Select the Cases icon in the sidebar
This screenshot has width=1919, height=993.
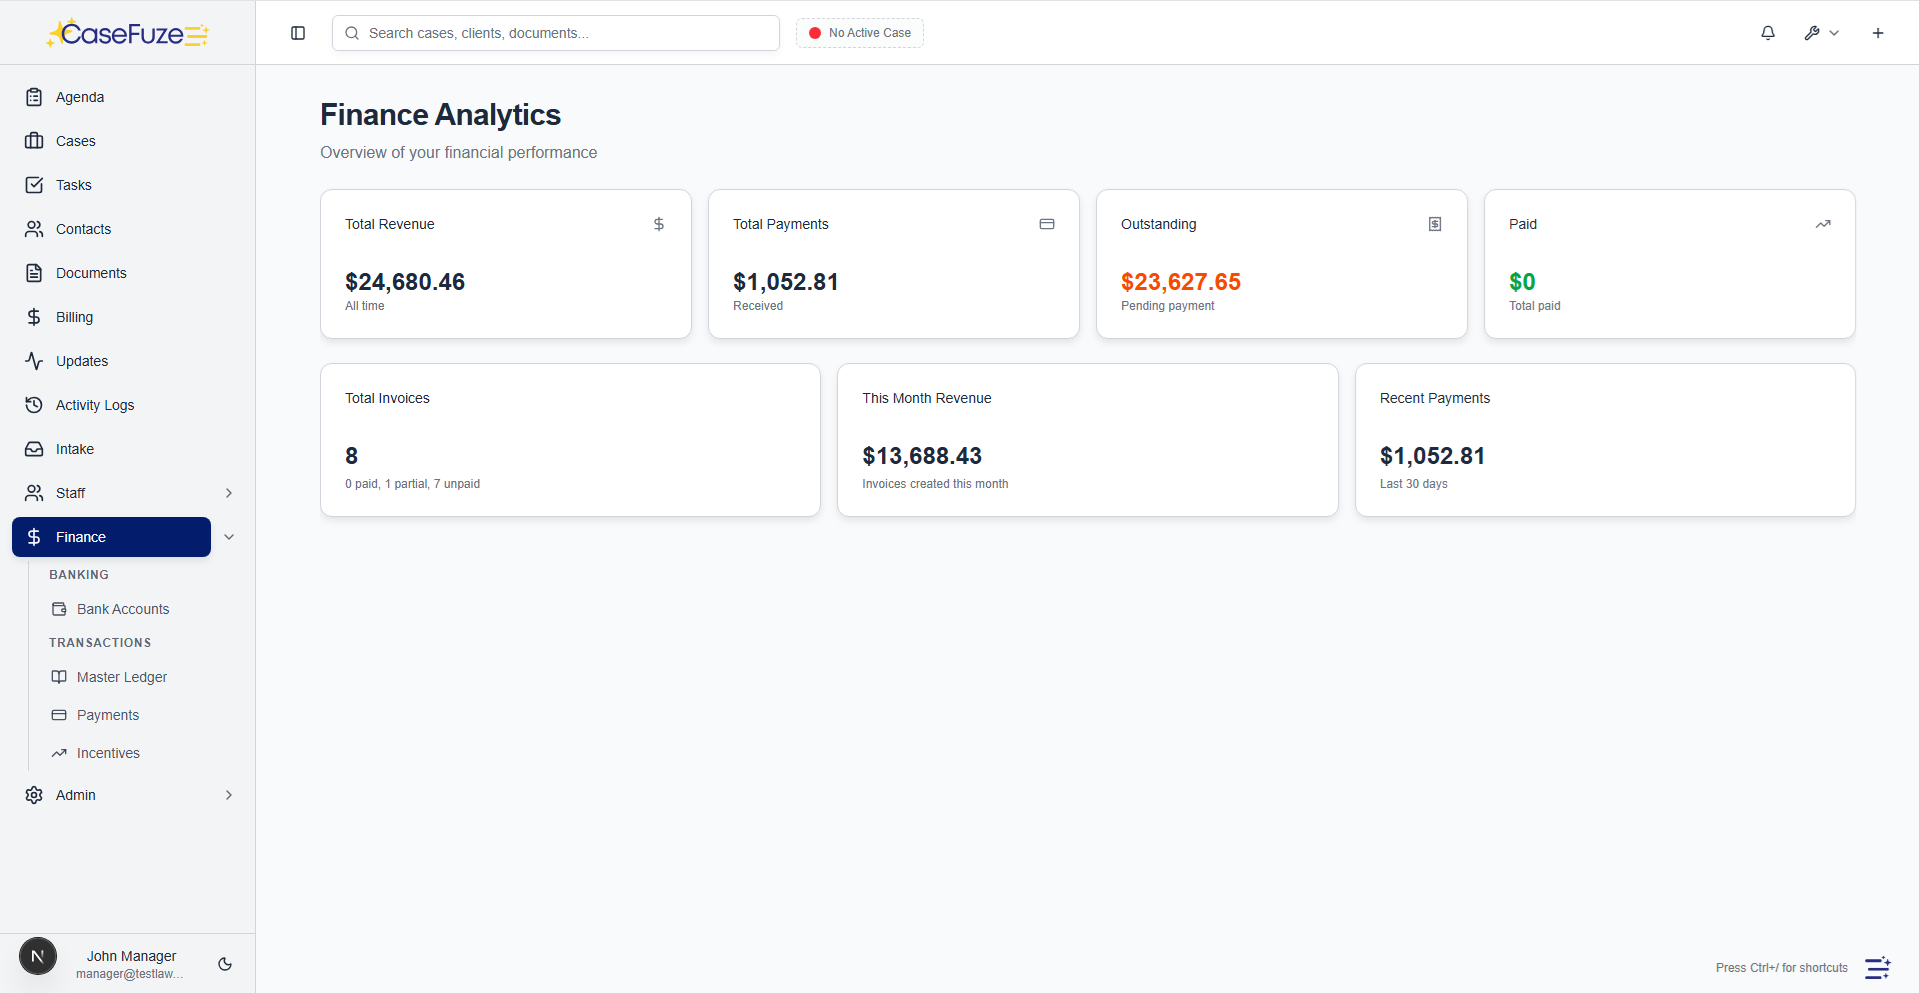(x=35, y=141)
